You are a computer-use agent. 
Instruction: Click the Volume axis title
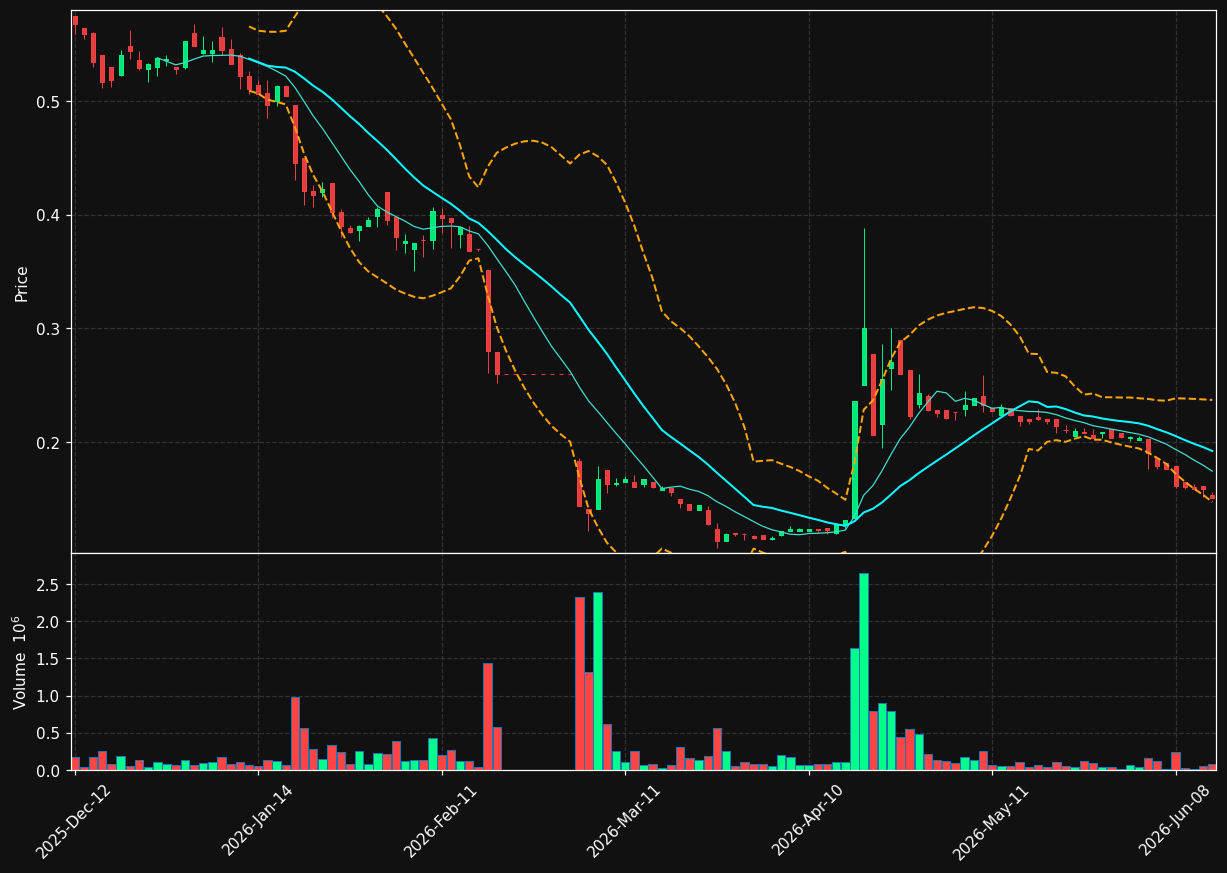20,662
